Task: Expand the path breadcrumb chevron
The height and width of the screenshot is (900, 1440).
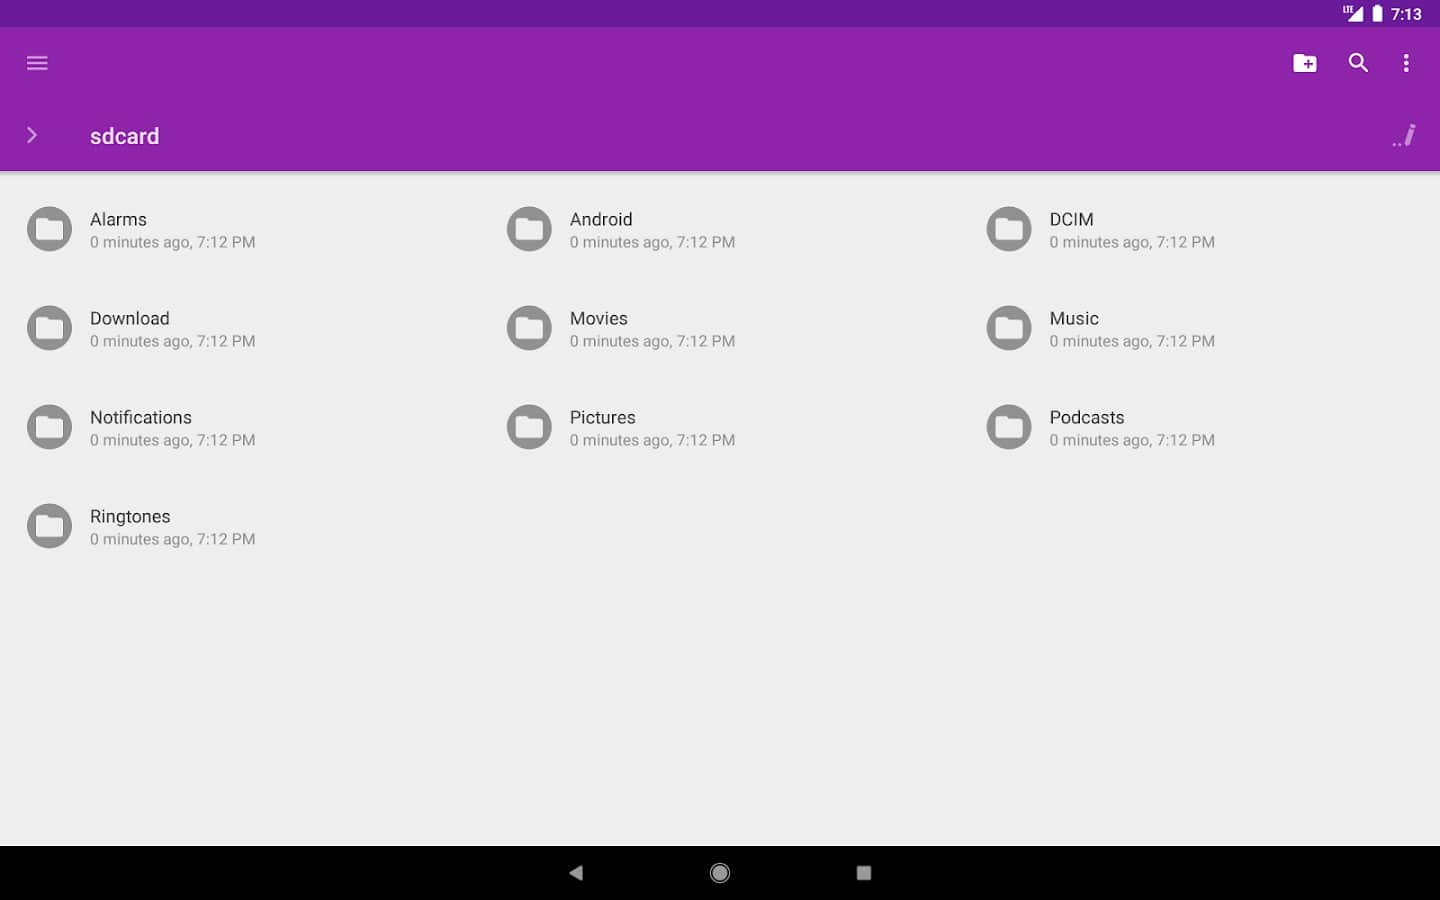Action: [x=32, y=135]
